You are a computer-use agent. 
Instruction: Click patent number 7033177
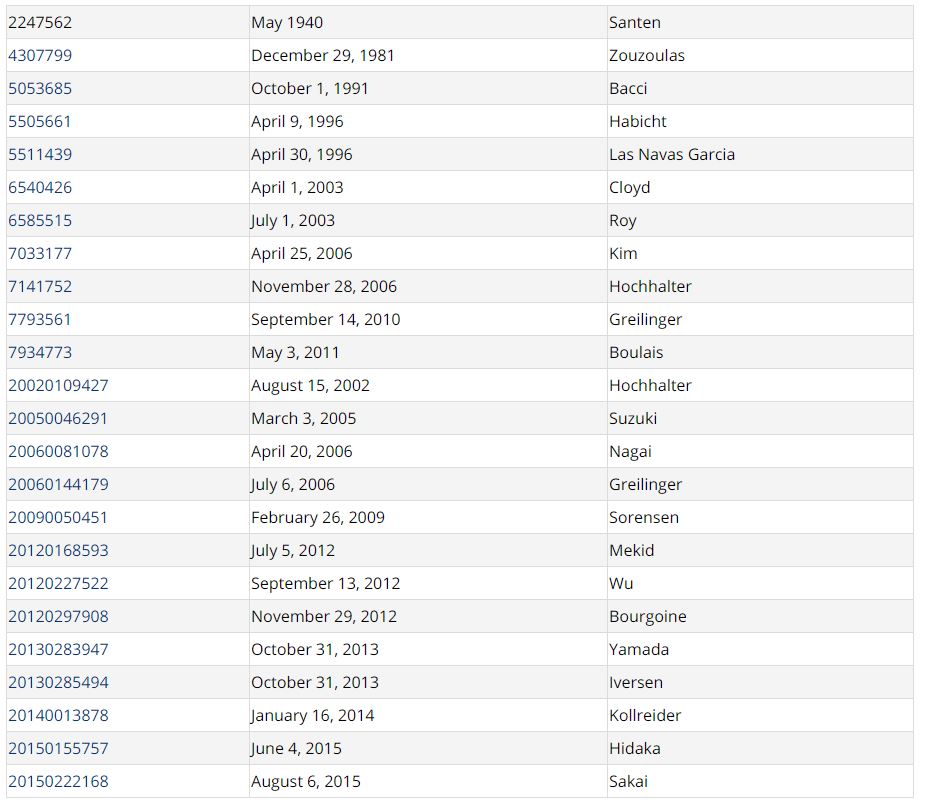click(40, 254)
